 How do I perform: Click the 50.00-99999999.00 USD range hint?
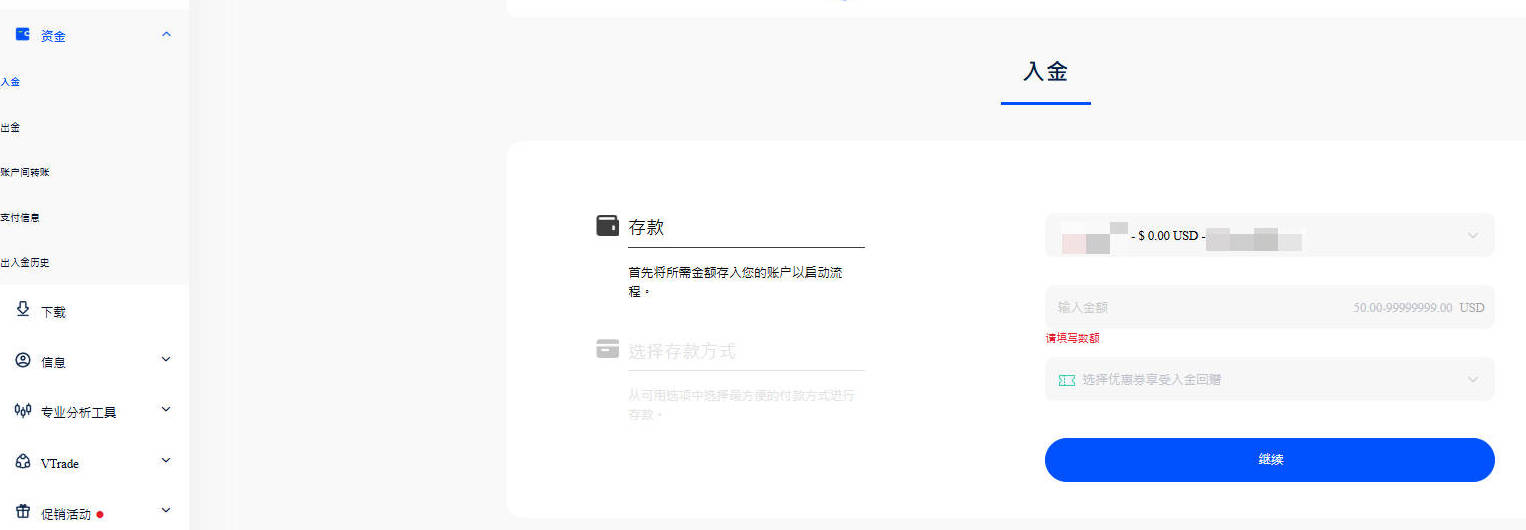click(1419, 308)
